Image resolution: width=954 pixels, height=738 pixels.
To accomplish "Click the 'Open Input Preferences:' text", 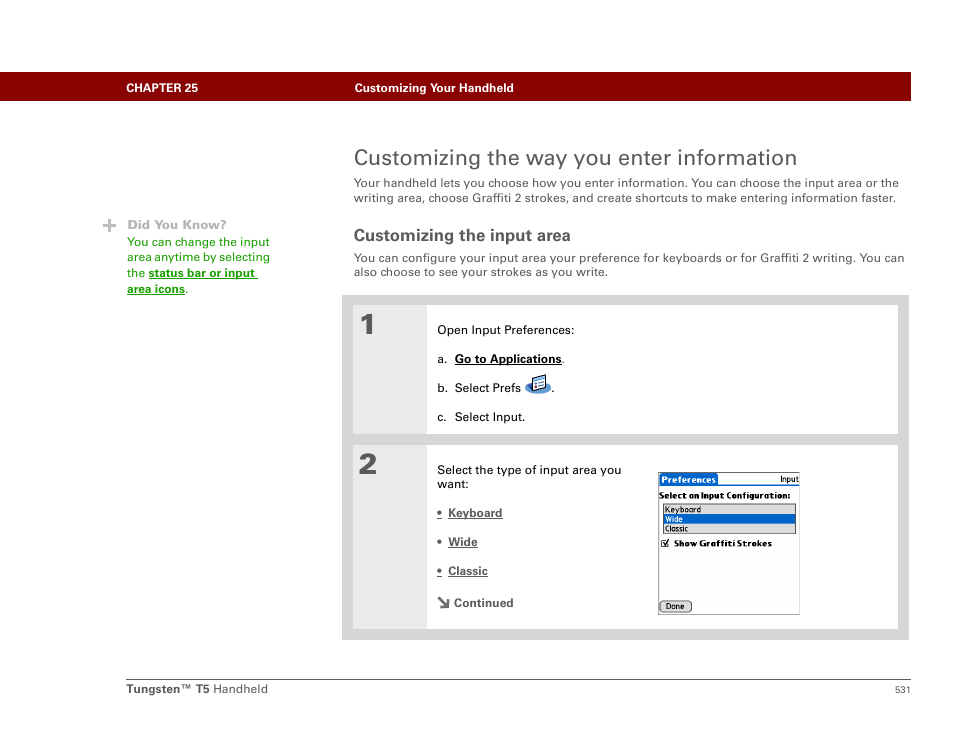I will [x=506, y=330].
